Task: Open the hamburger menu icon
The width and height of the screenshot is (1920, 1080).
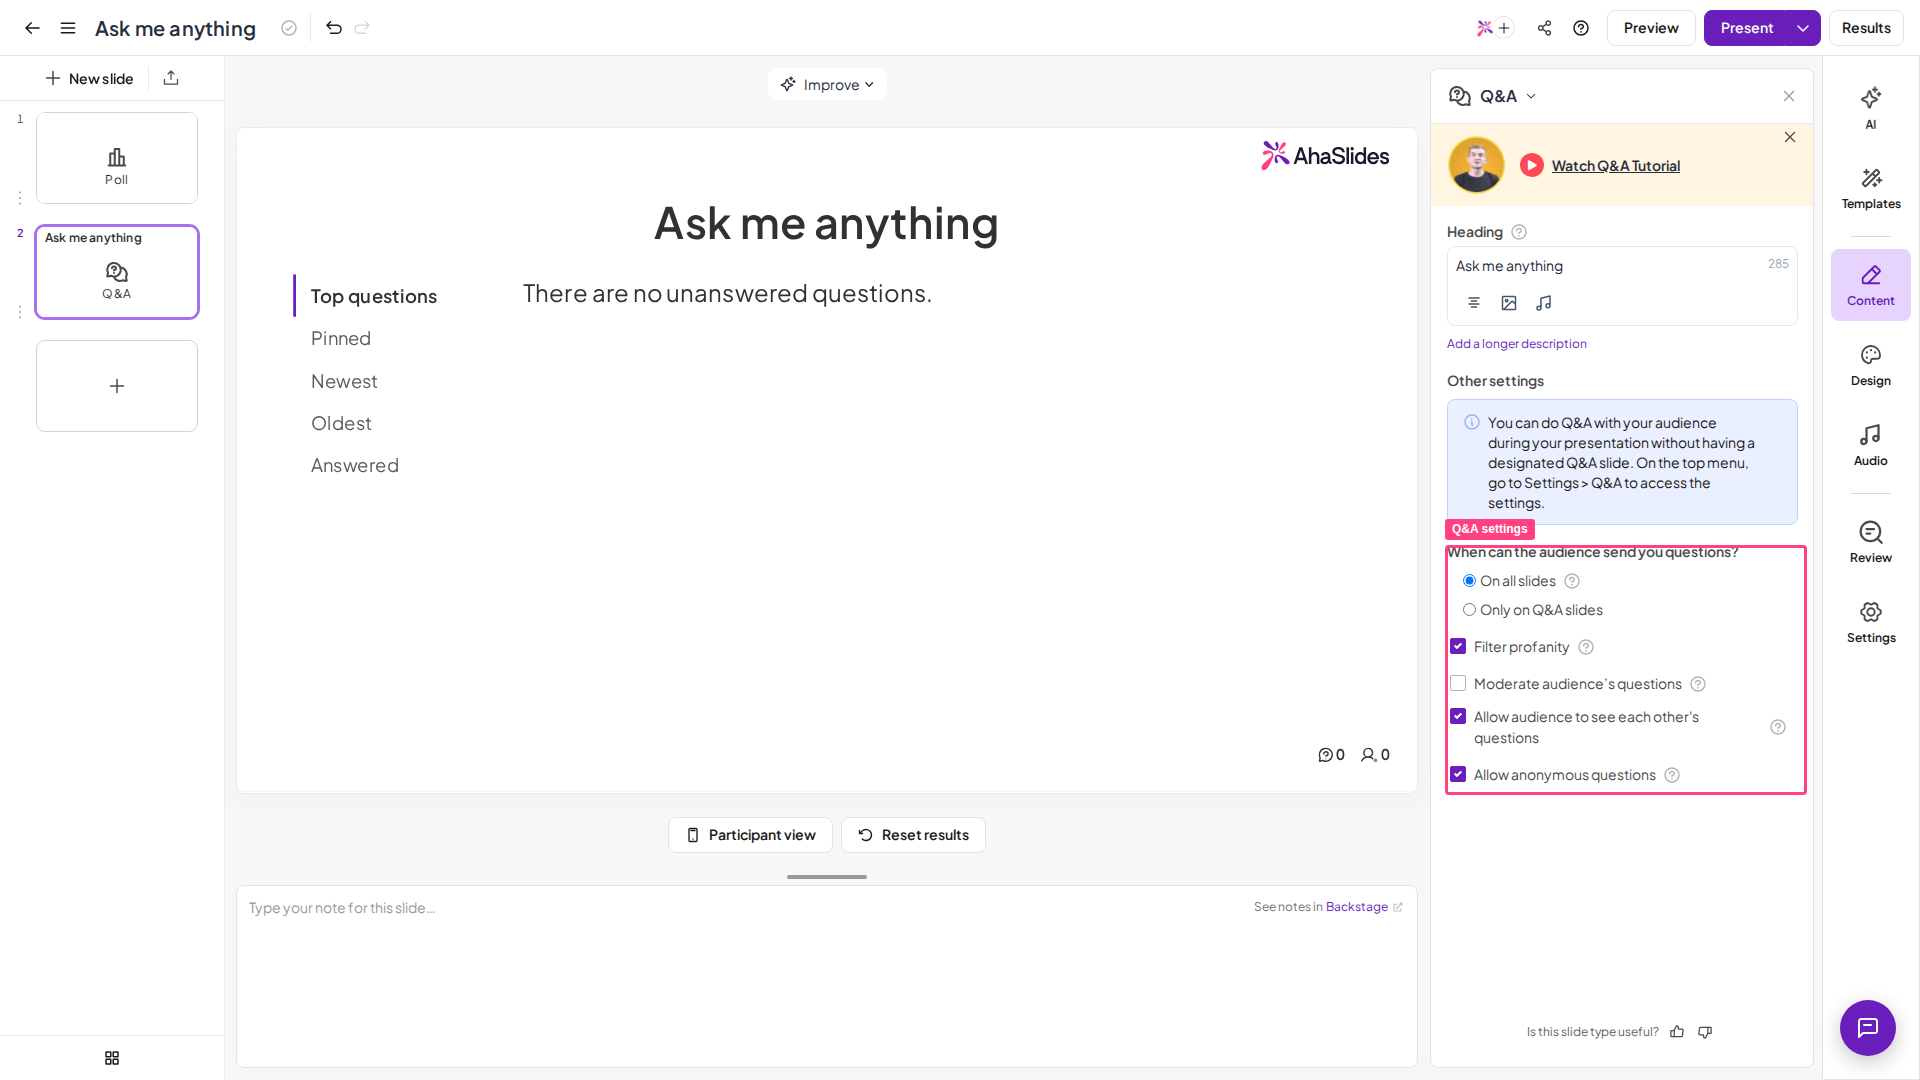Action: 68,28
